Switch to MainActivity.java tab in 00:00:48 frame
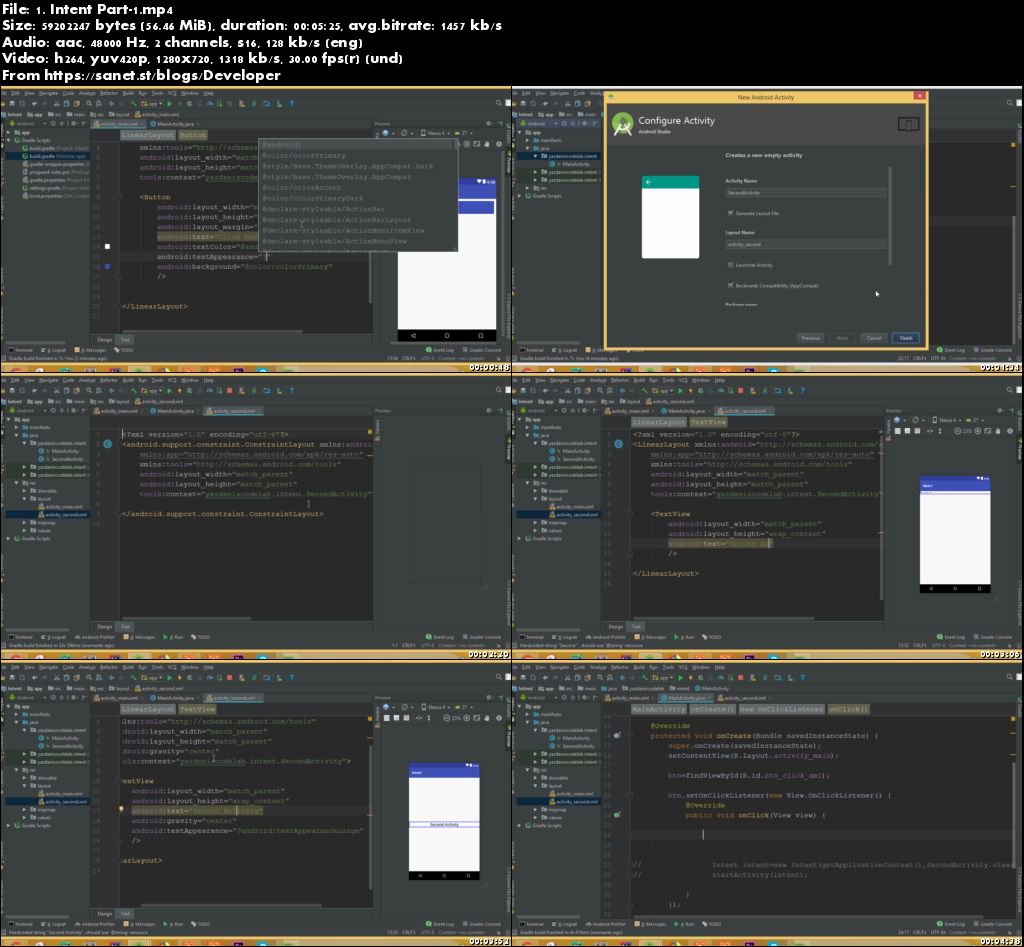This screenshot has height=947, width=1024. 174,123
